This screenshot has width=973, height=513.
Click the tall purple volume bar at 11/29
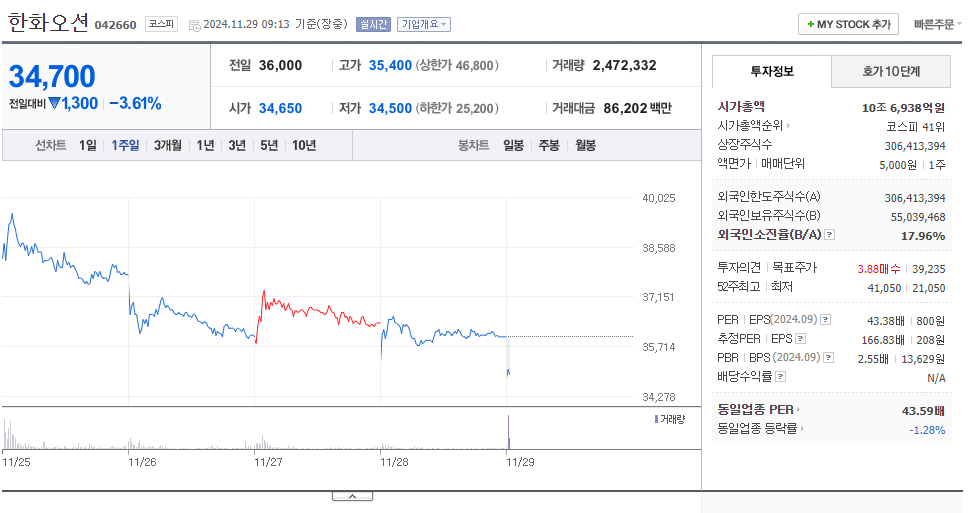pyautogui.click(x=509, y=432)
